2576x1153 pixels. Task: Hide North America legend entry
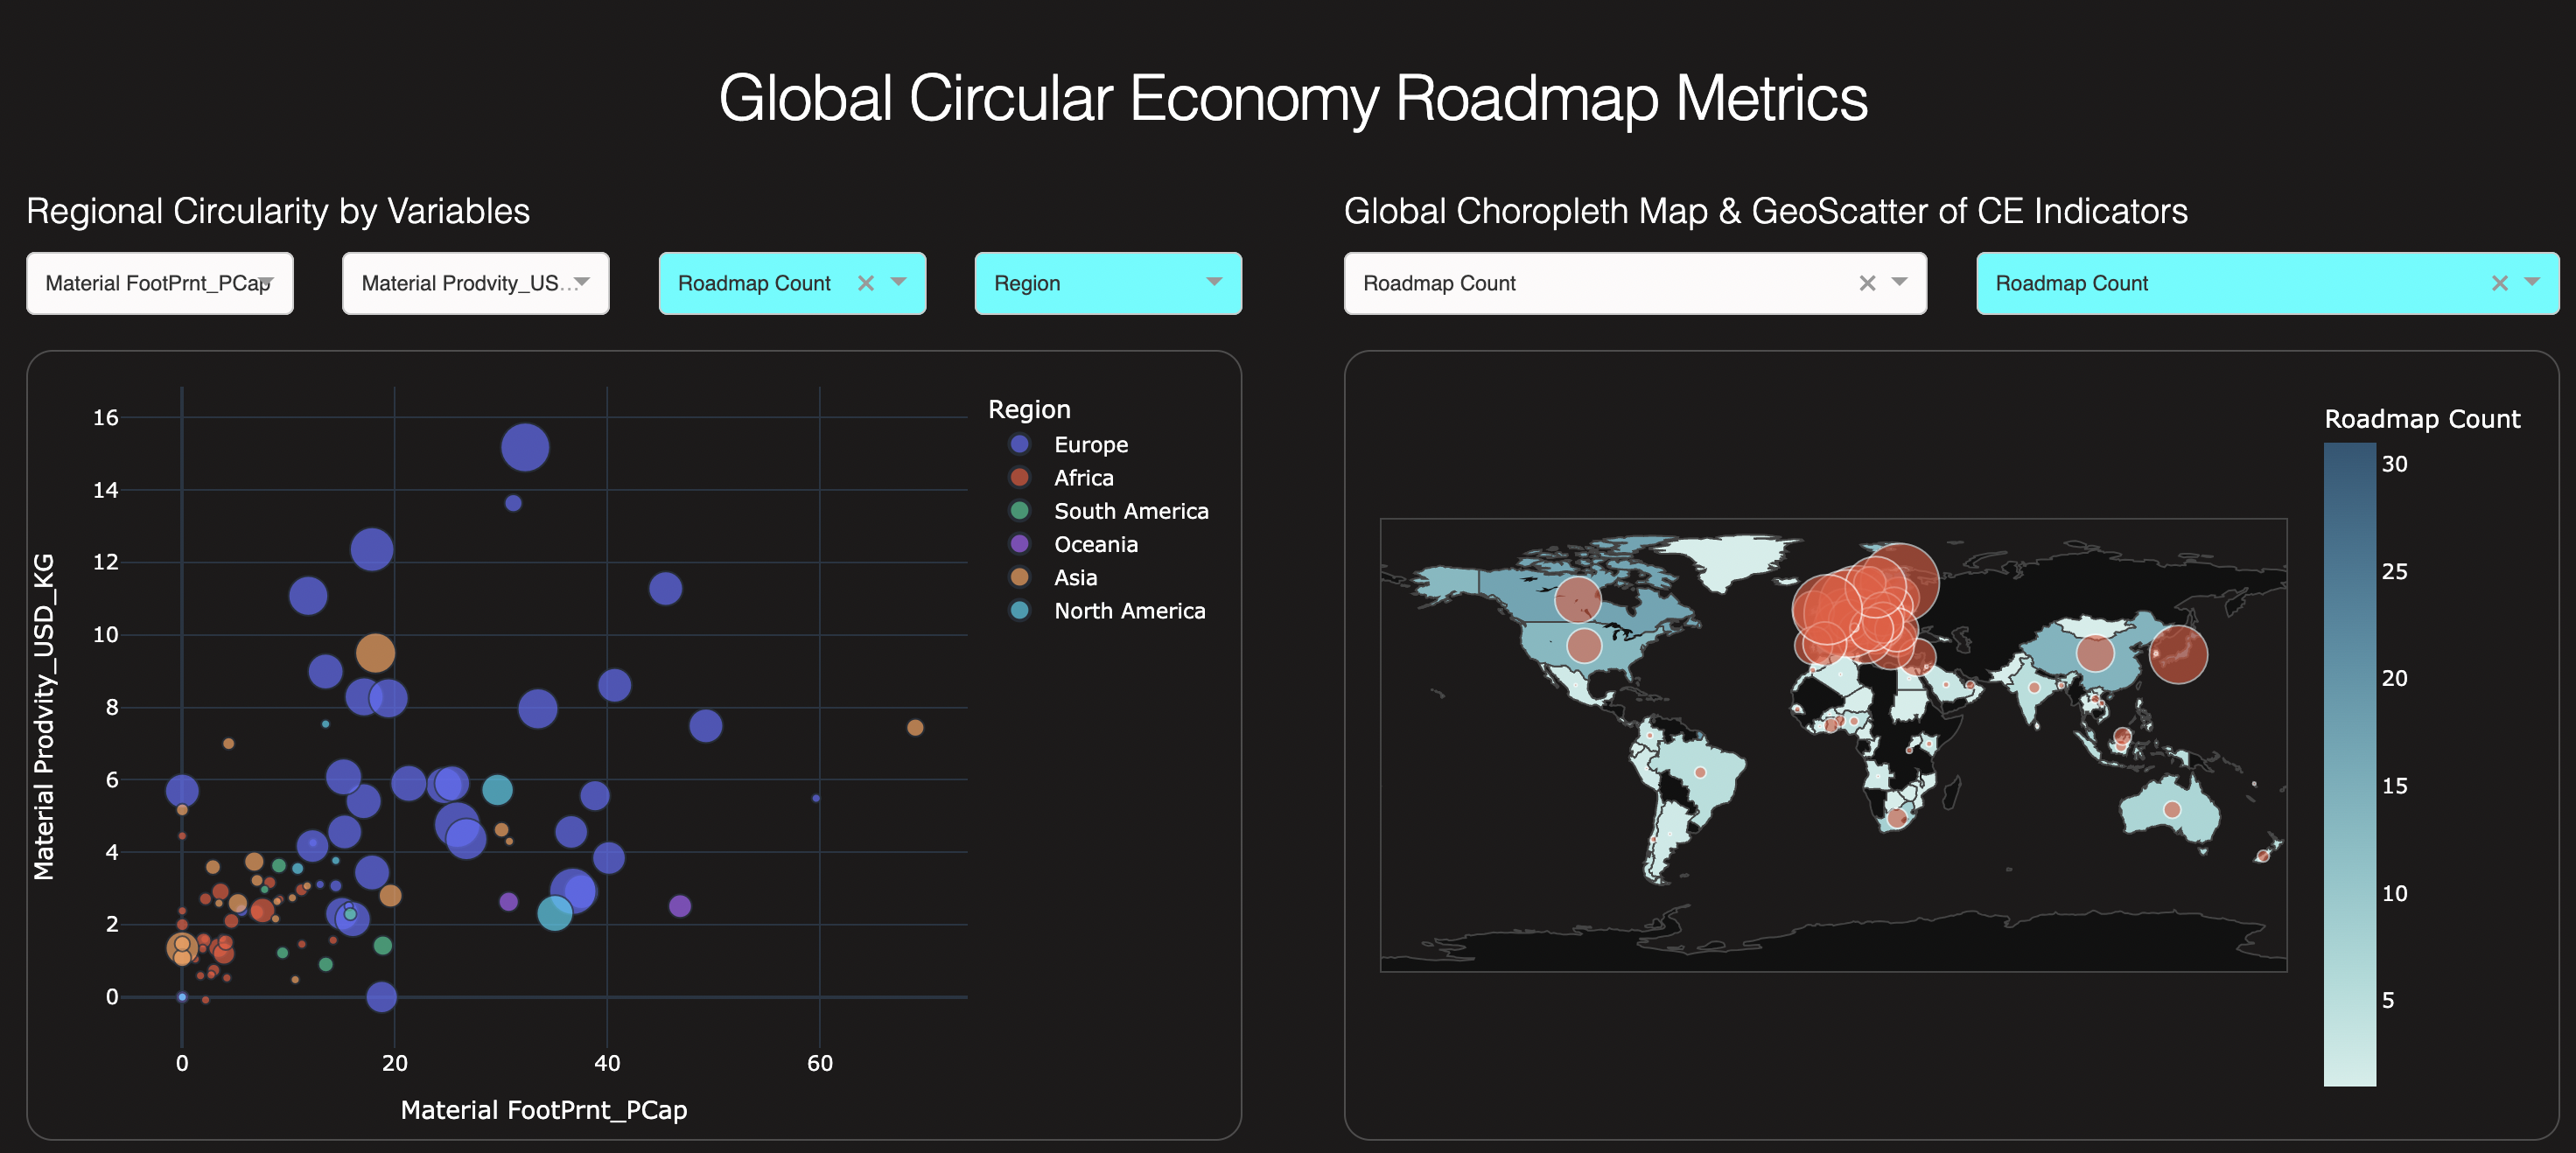pos(1128,611)
